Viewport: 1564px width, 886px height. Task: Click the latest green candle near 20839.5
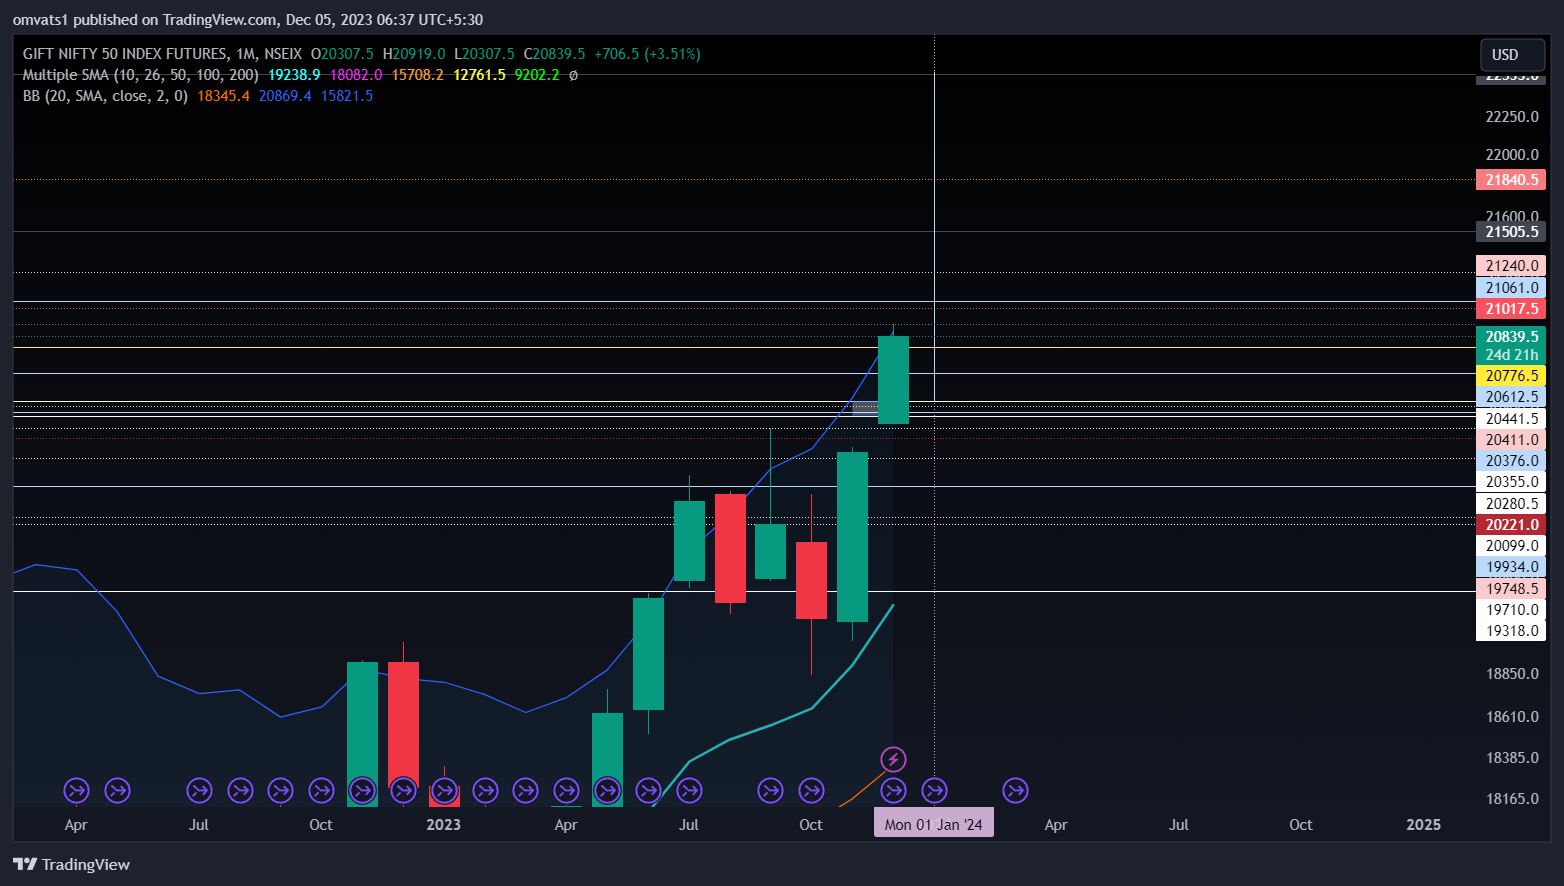[x=893, y=380]
